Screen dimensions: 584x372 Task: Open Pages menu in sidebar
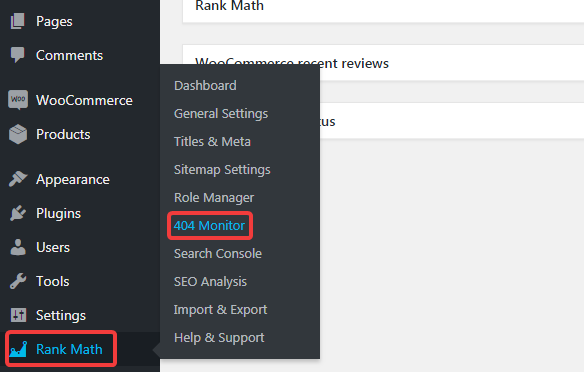coord(54,22)
